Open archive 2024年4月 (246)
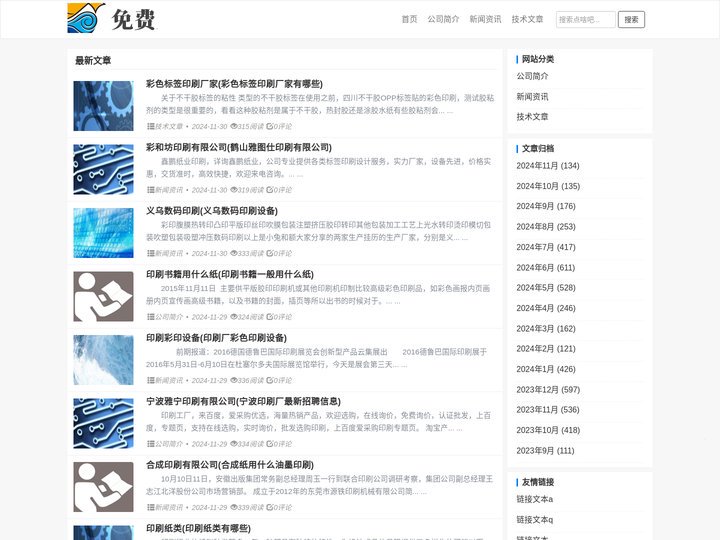Viewport: 720px width, 540px height. [x=546, y=308]
